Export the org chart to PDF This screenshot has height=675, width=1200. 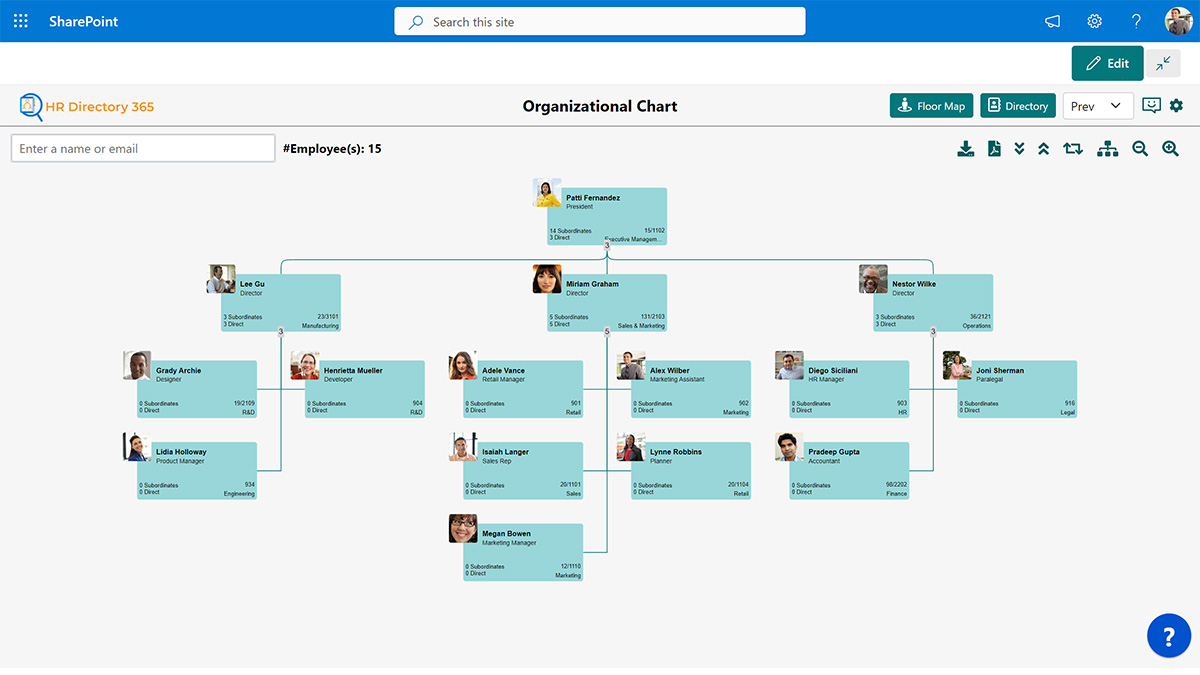[993, 148]
